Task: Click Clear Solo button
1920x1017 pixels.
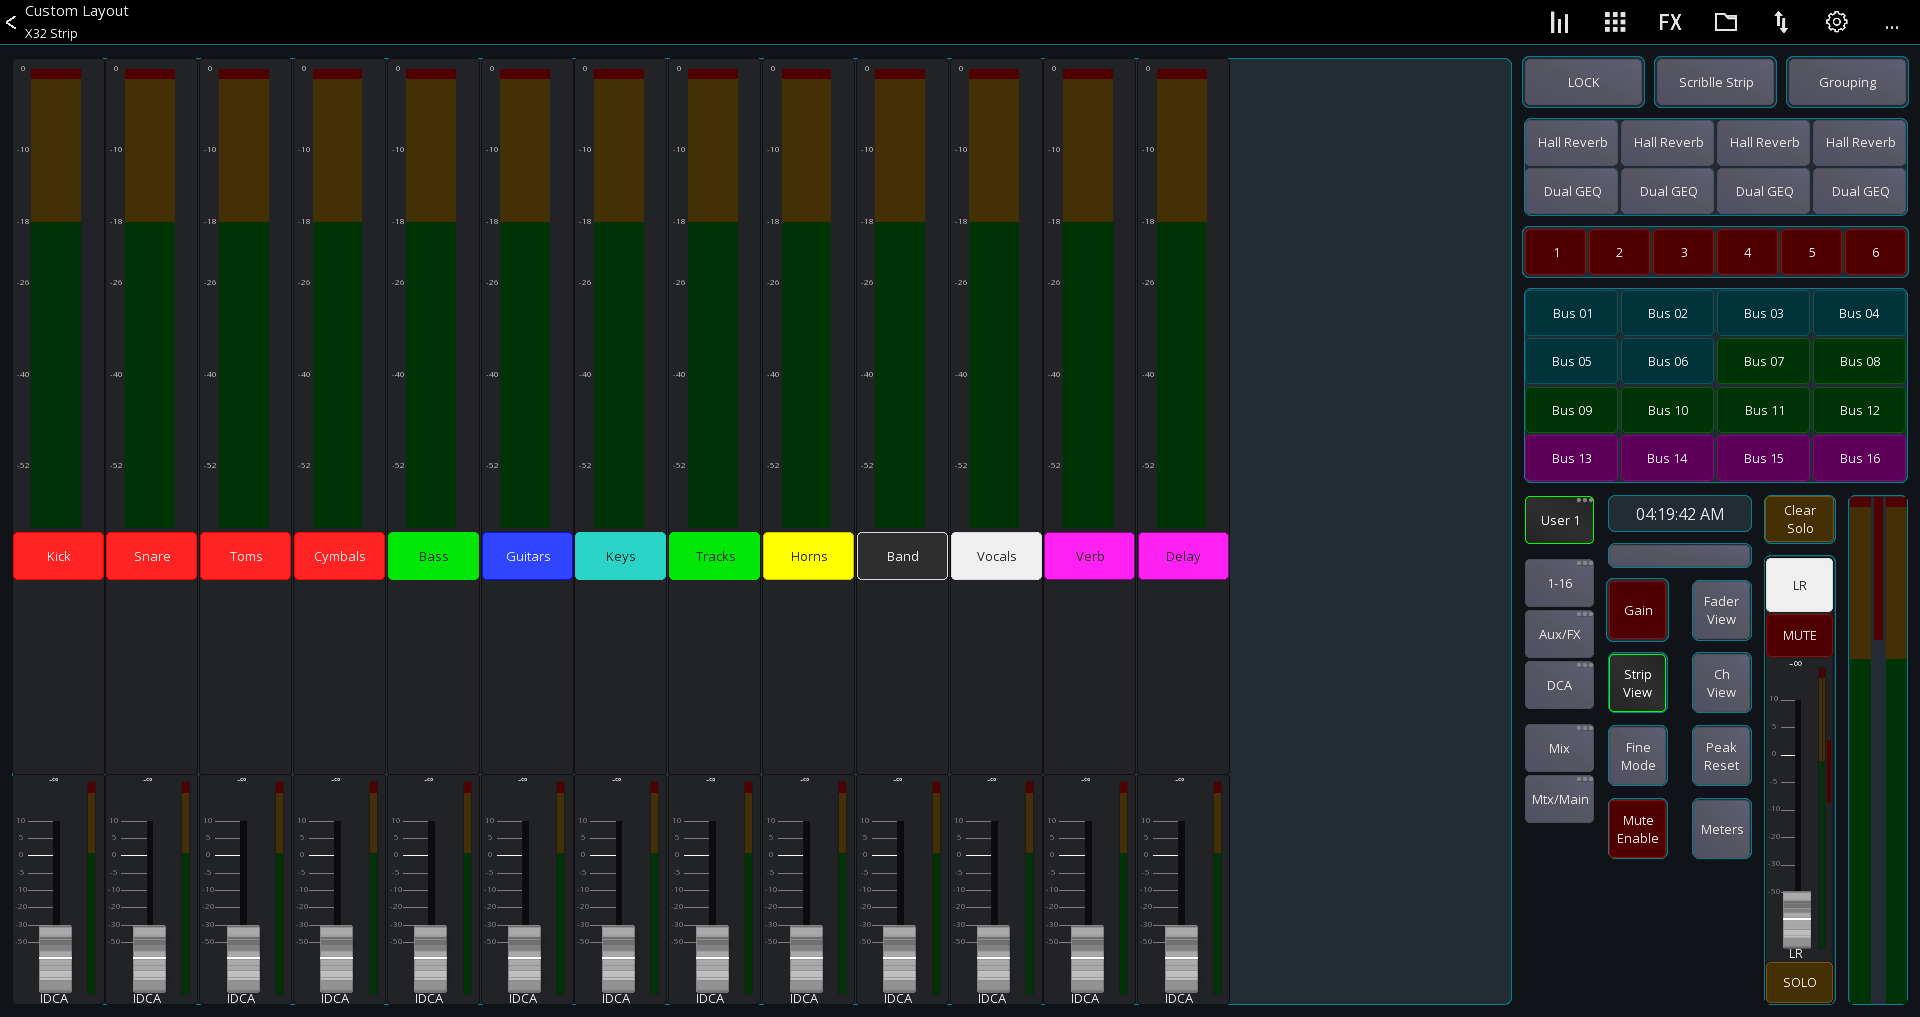Action: (1800, 519)
